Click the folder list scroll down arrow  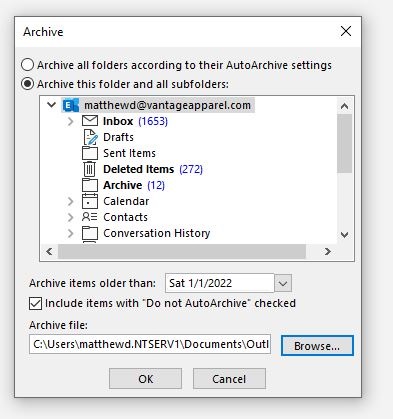click(345, 235)
